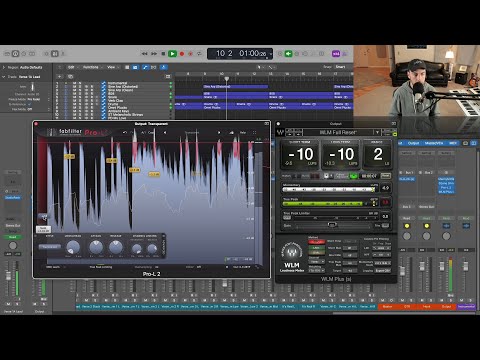Click the Attack knob in Pro-L 2
This screenshot has height=360, width=480.
point(96,247)
